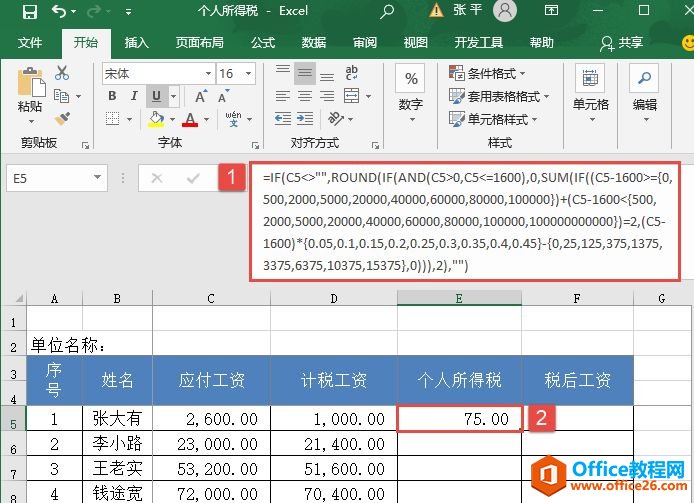Switch to the 视图 tab
Image resolution: width=694 pixels, height=503 pixels.
click(416, 43)
